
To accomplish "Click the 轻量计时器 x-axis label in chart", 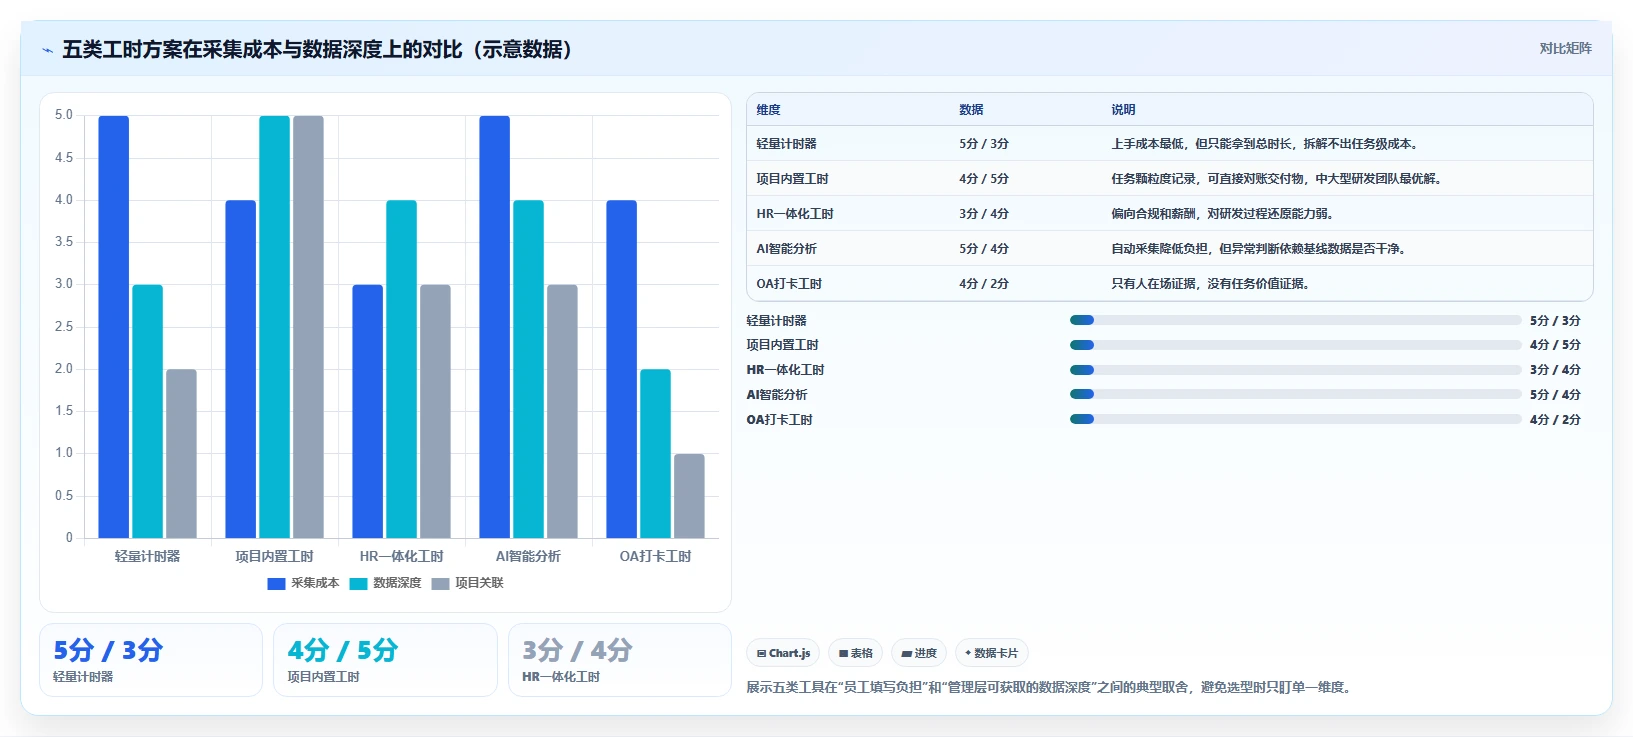I will (x=147, y=556).
